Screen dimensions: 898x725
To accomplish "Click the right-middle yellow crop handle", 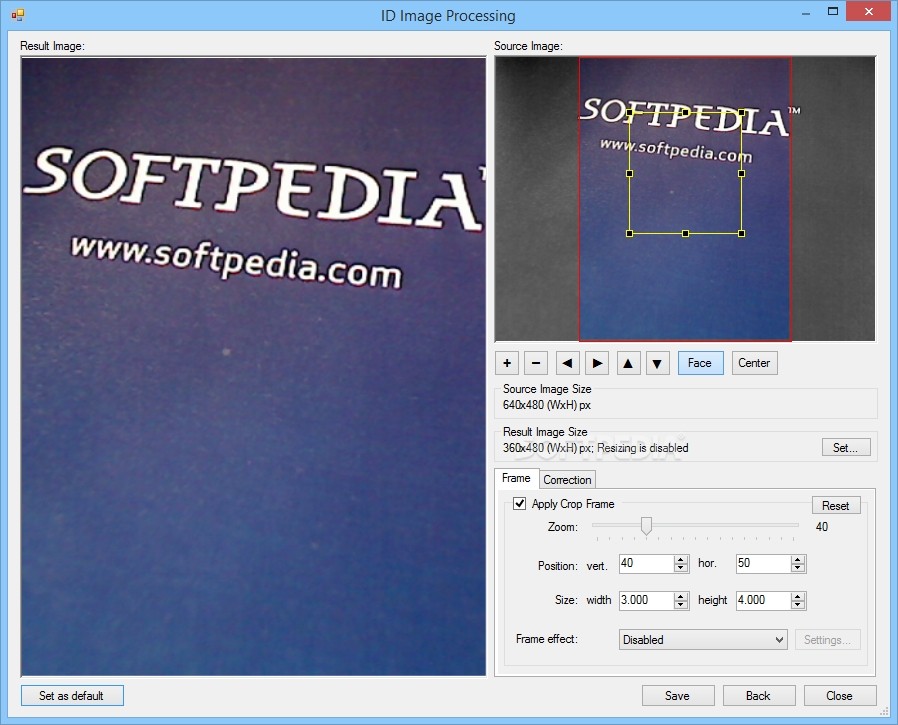I will pyautogui.click(x=742, y=173).
